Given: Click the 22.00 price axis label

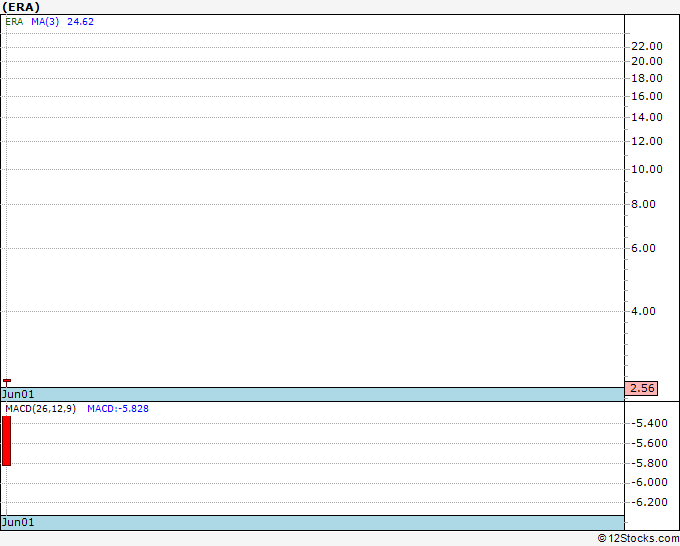Looking at the screenshot, I should tap(647, 46).
